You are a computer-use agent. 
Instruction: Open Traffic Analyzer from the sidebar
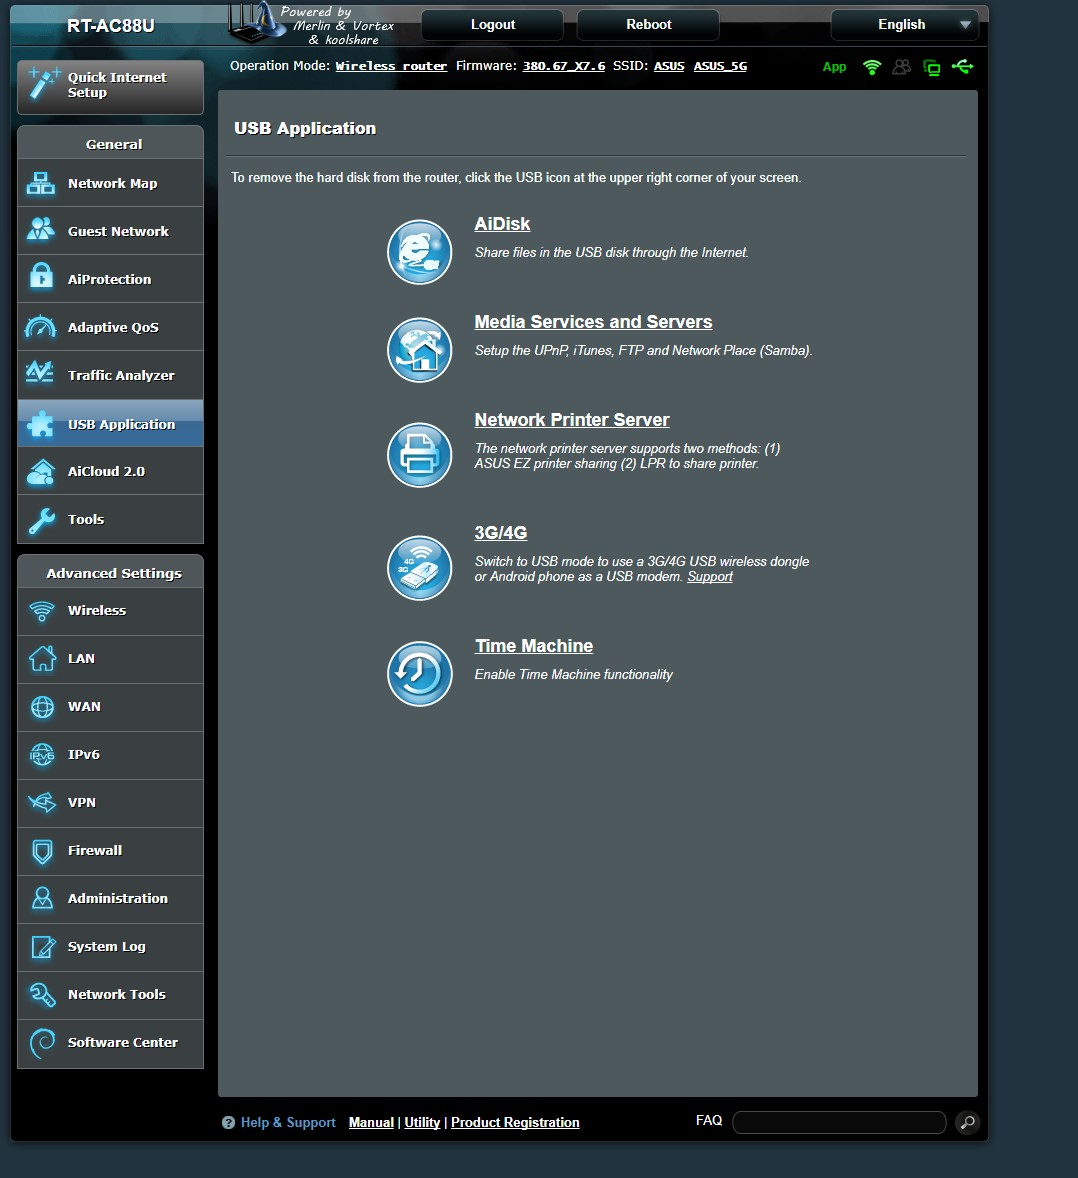(110, 376)
